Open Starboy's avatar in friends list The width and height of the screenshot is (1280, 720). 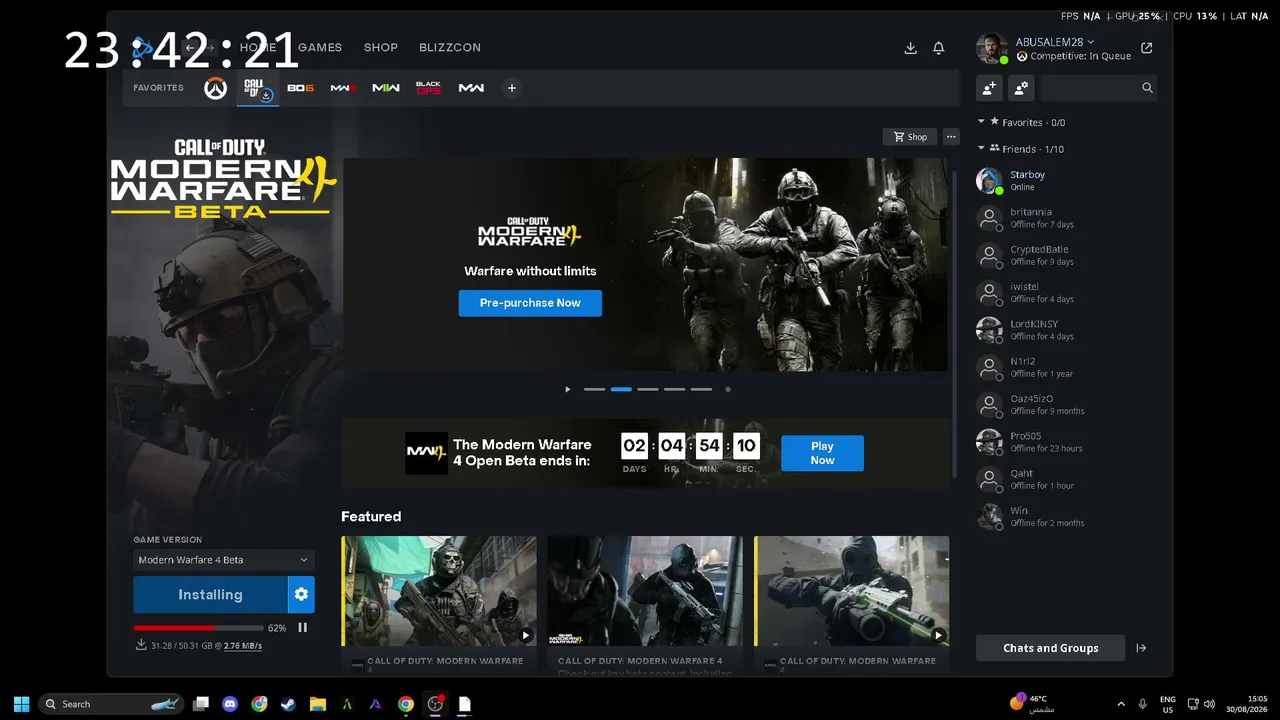pyautogui.click(x=989, y=181)
